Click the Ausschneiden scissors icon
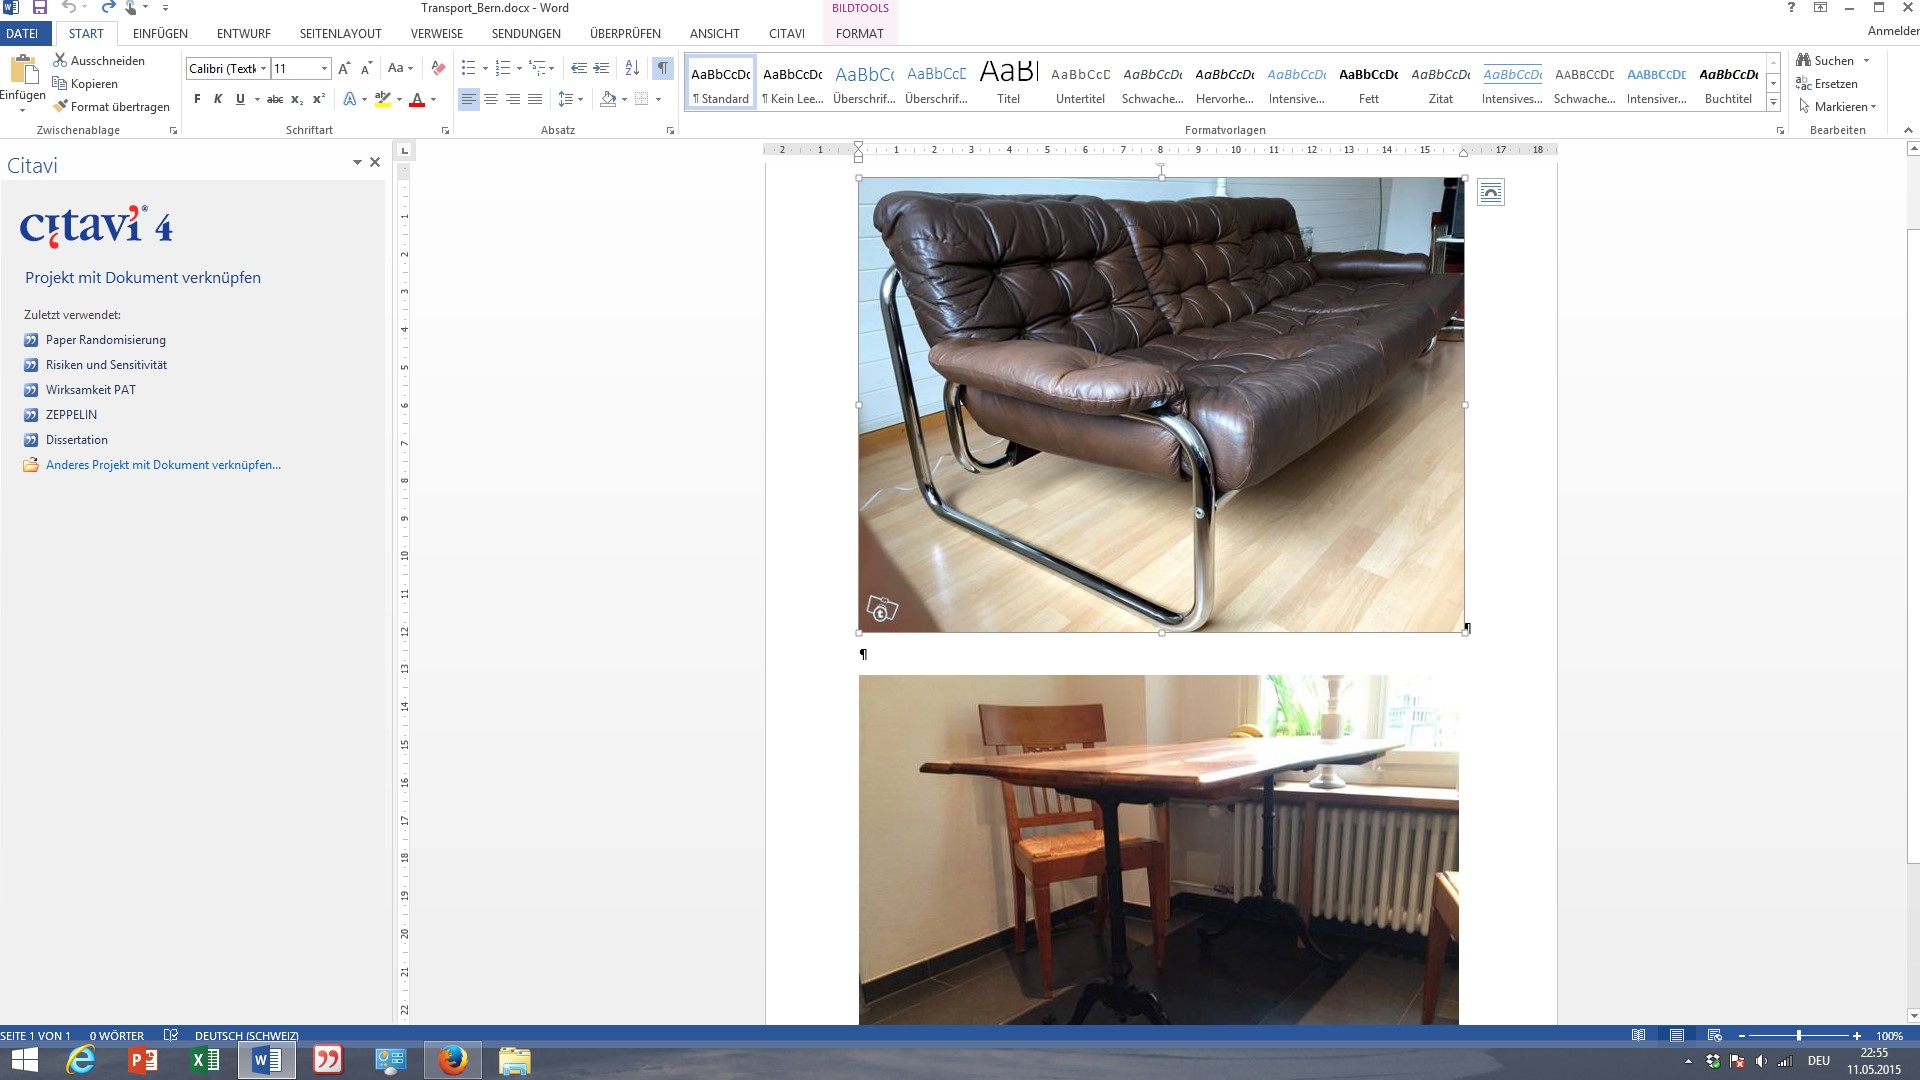 [x=60, y=60]
